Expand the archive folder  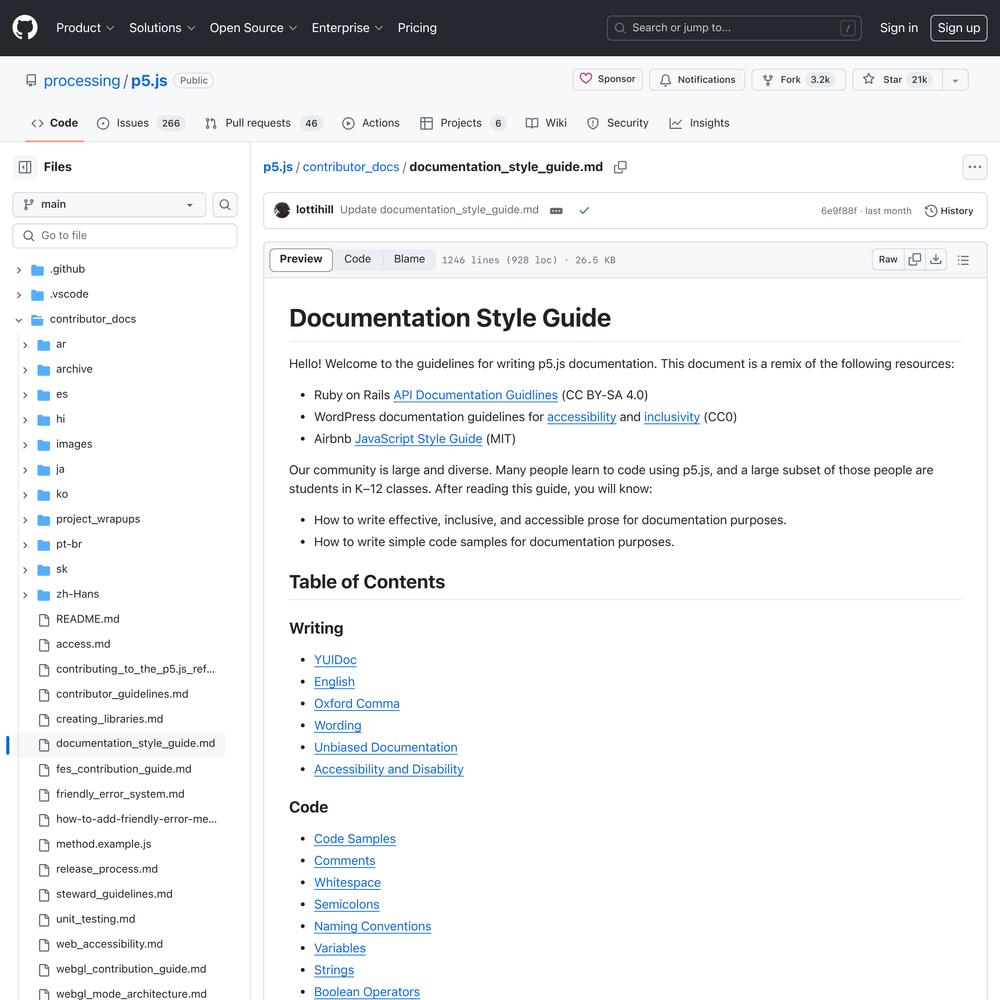point(26,370)
